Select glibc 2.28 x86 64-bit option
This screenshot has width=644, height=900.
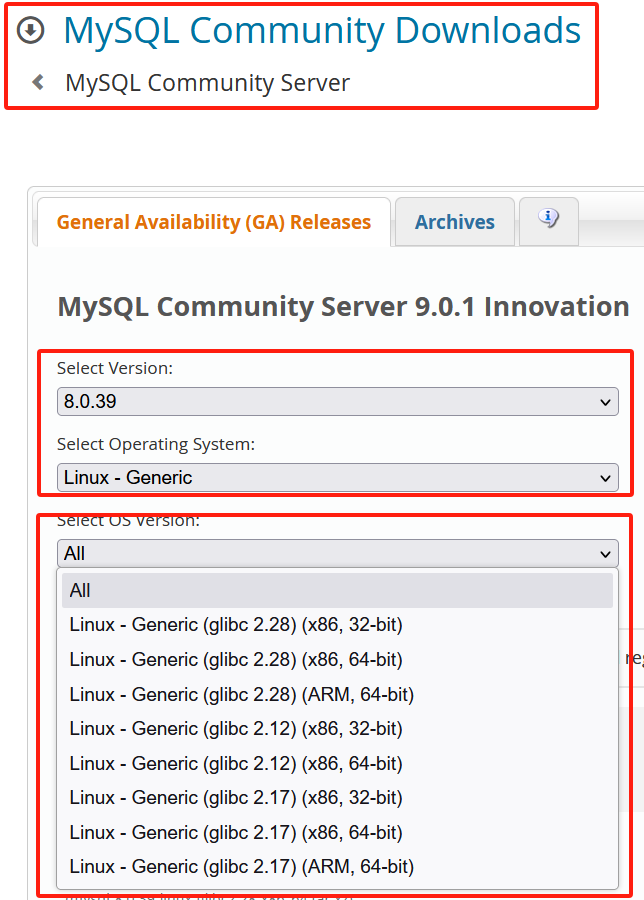(x=236, y=660)
